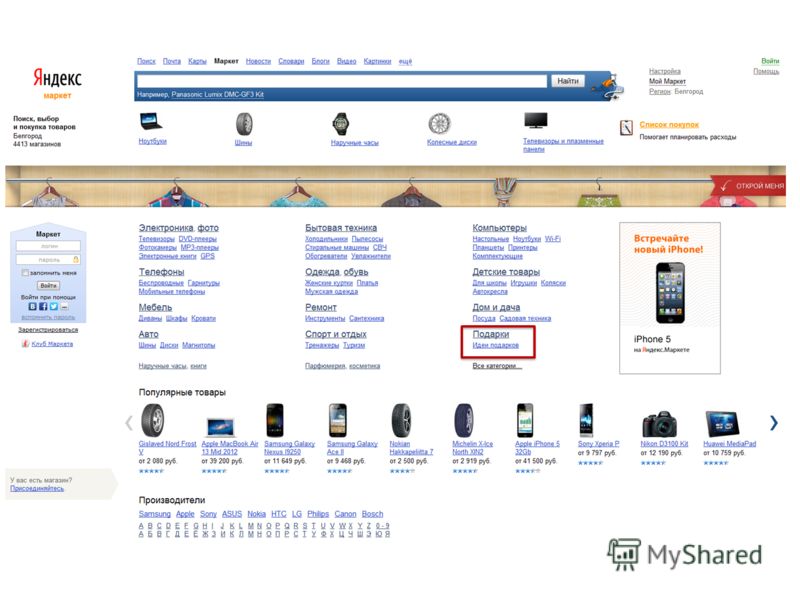The image size is (800, 600).
Task: Switch to the Новости tab
Action: click(x=258, y=61)
